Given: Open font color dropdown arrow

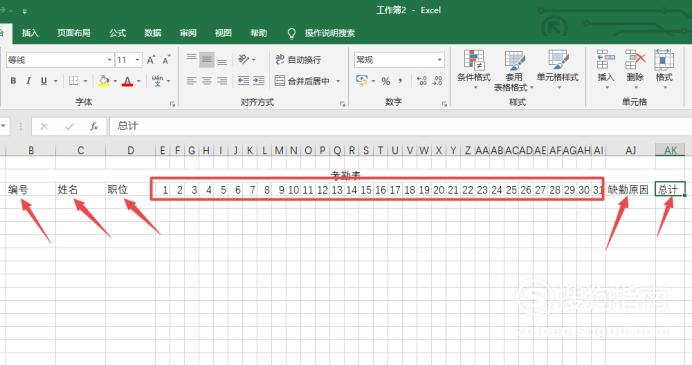Looking at the screenshot, I should pyautogui.click(x=139, y=81).
